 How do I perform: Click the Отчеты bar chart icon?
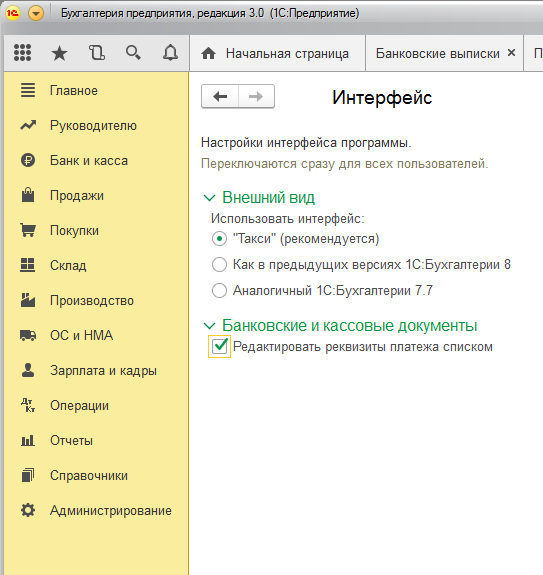point(28,440)
